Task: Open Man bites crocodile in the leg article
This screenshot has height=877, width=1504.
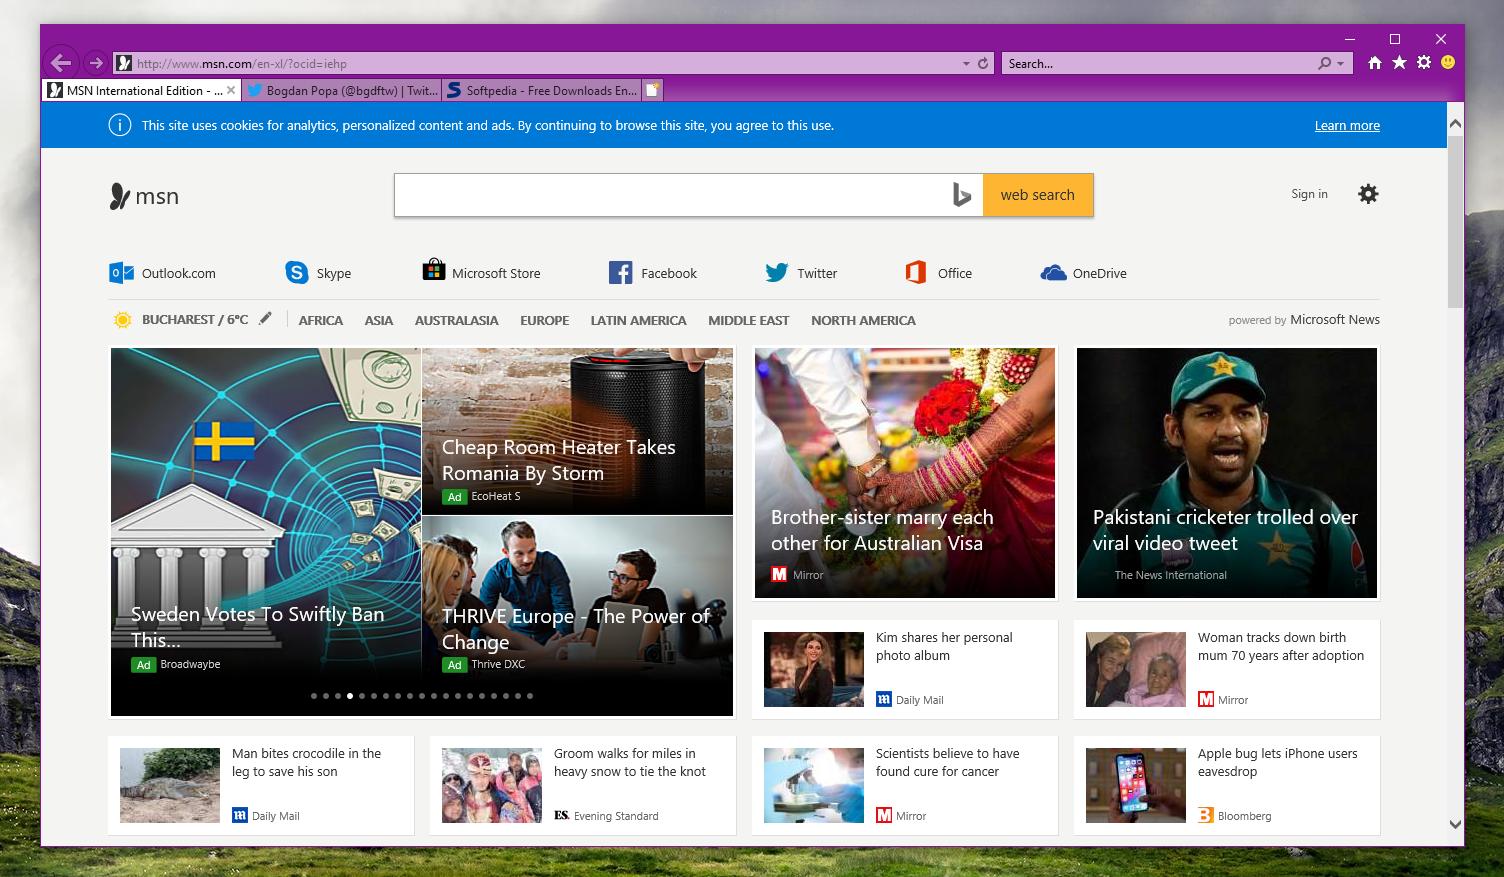Action: click(x=261, y=785)
